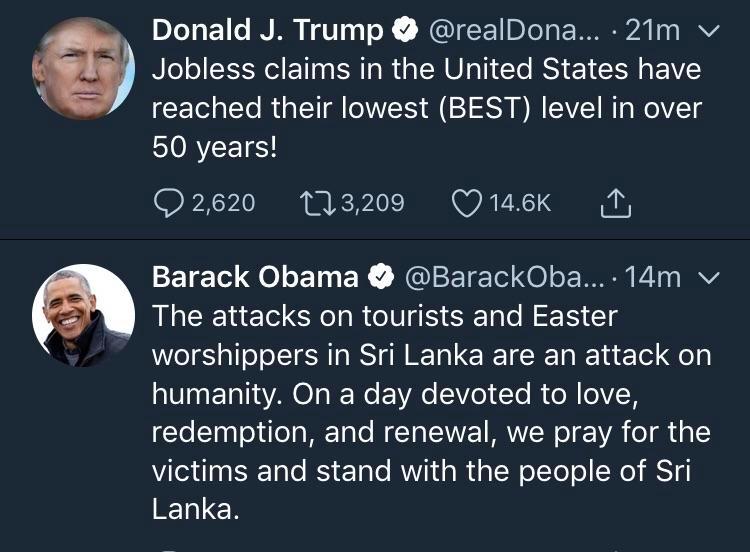Open the tweet text about jobless claims
The image size is (750, 552).
[427, 109]
